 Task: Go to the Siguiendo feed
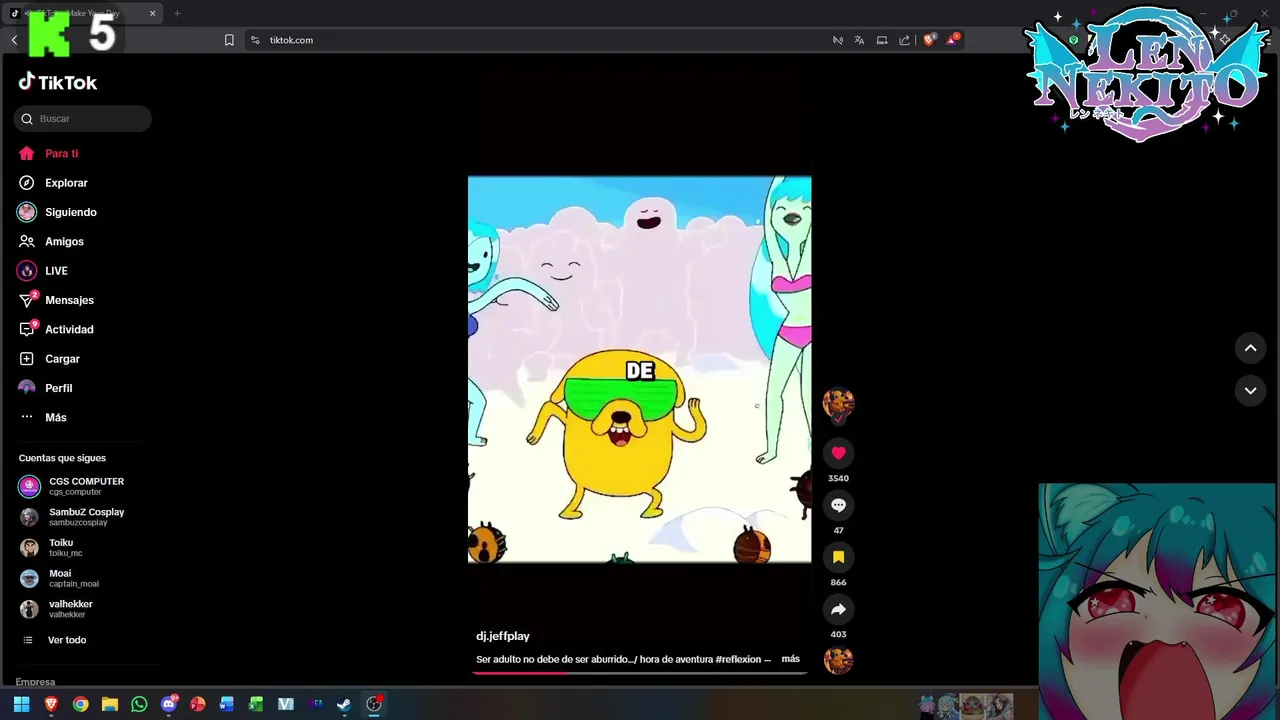(57, 212)
